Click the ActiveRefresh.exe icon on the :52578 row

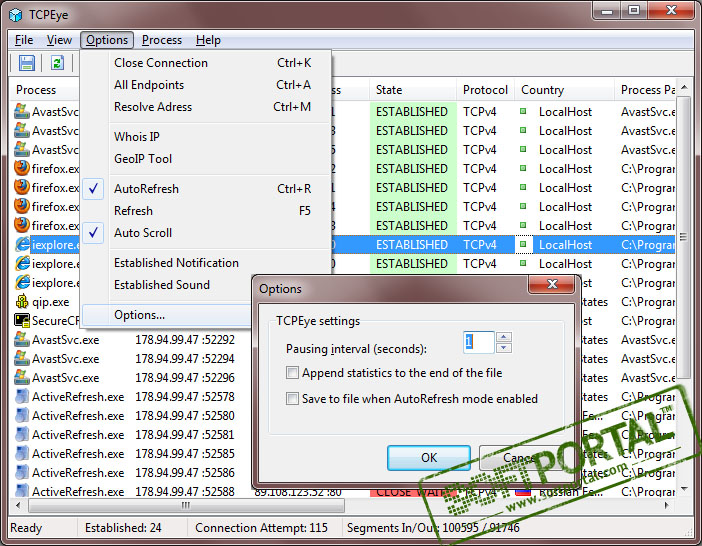[x=21, y=397]
